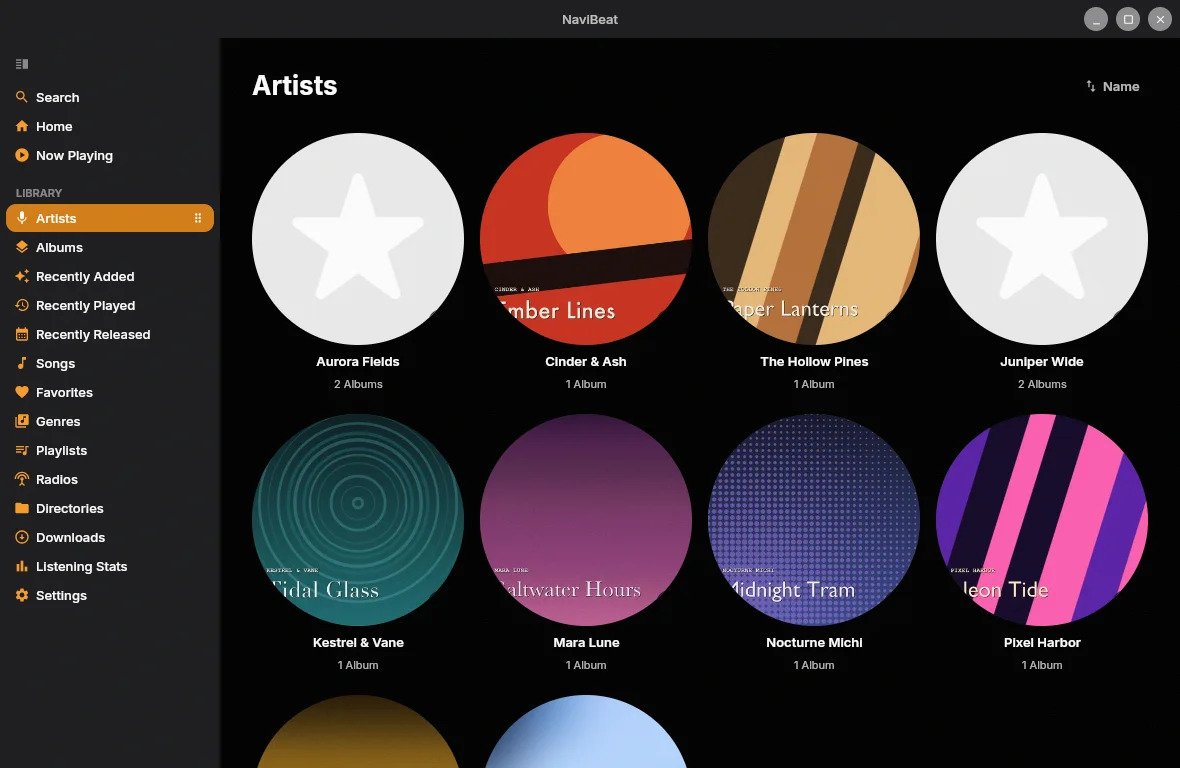Open Radios in sidebar
Viewport: 1180px width, 768px height.
[x=110, y=479]
